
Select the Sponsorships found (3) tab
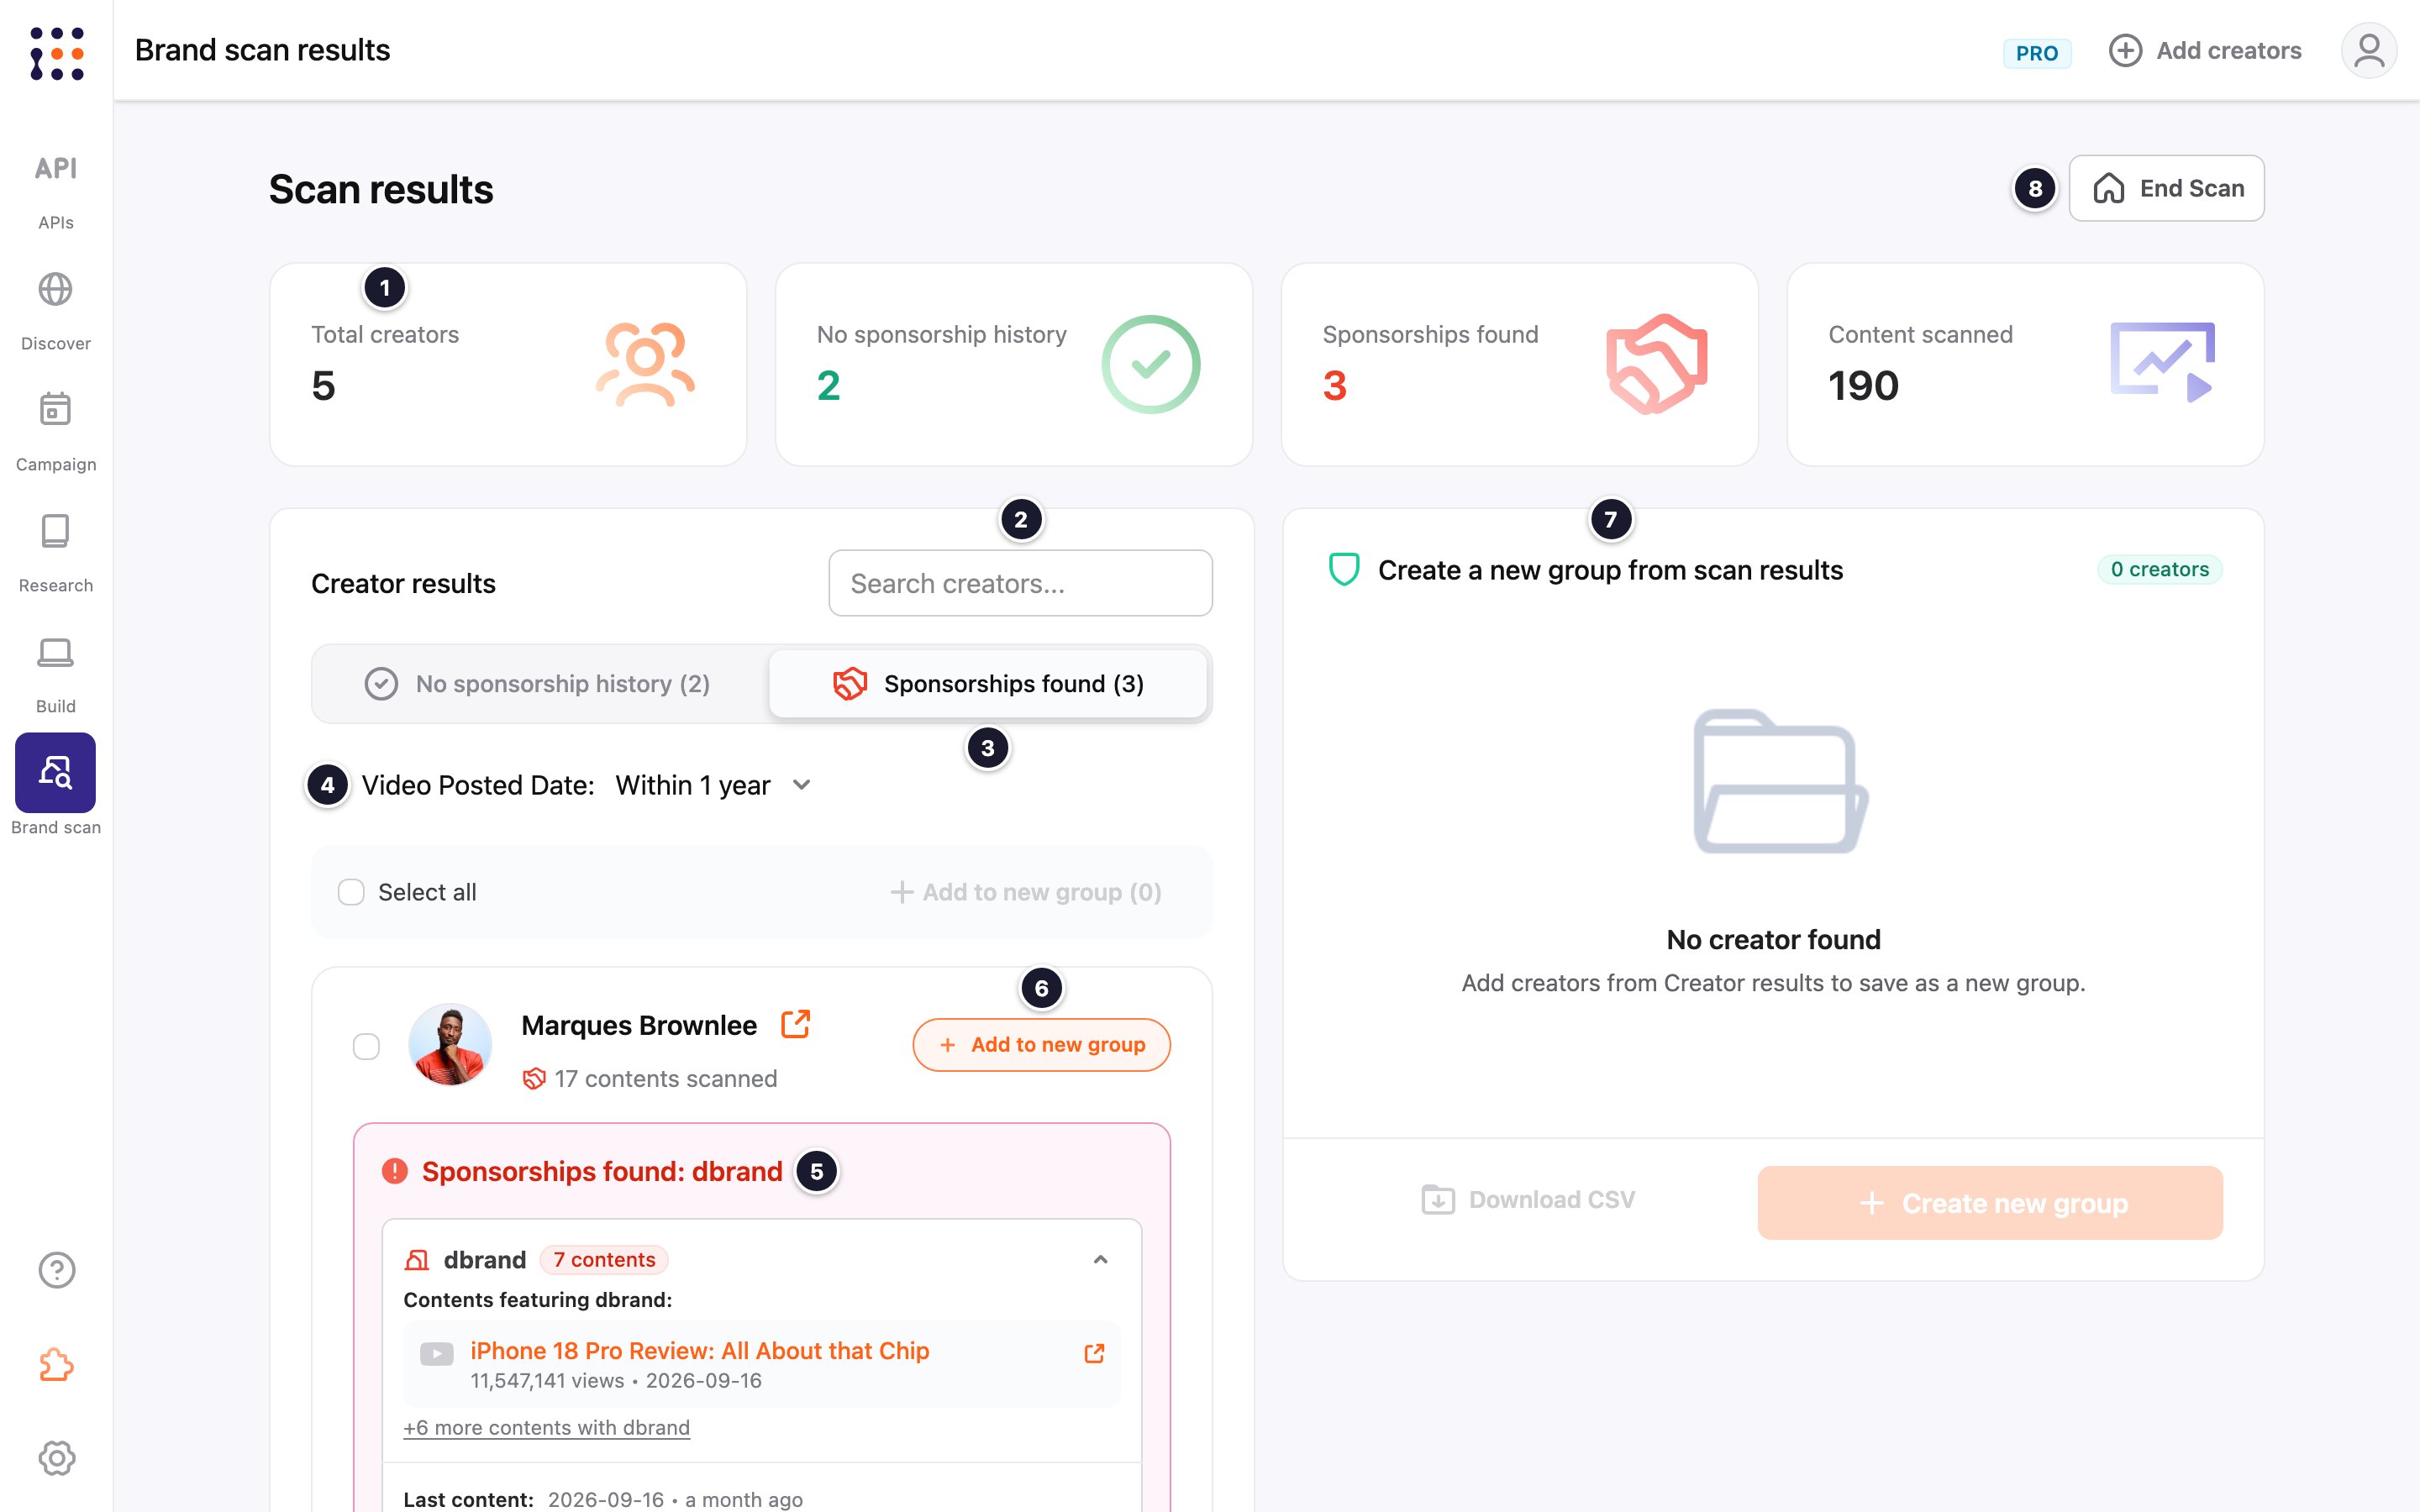point(988,684)
